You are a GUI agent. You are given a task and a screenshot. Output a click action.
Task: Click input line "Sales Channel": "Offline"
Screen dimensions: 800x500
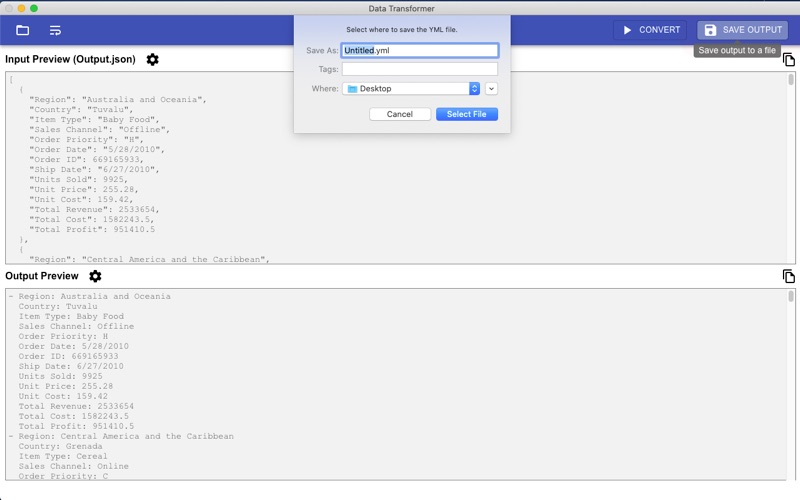[99, 130]
